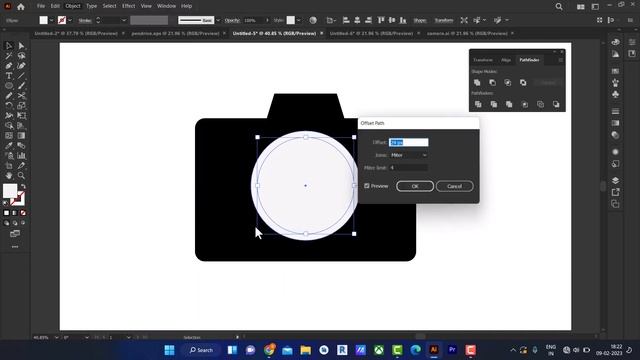The width and height of the screenshot is (640, 360).
Task: Click the search magnifier in the top bar
Action: (x=559, y=7)
